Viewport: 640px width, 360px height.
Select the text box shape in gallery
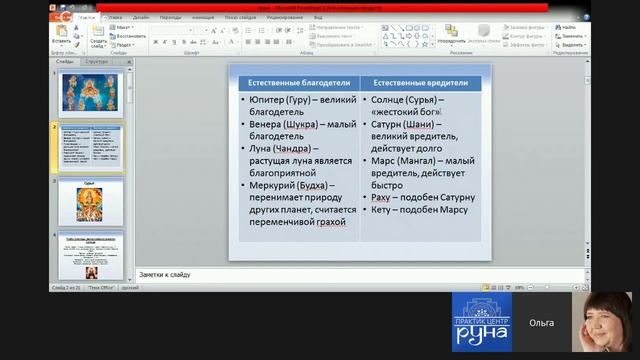(385, 28)
